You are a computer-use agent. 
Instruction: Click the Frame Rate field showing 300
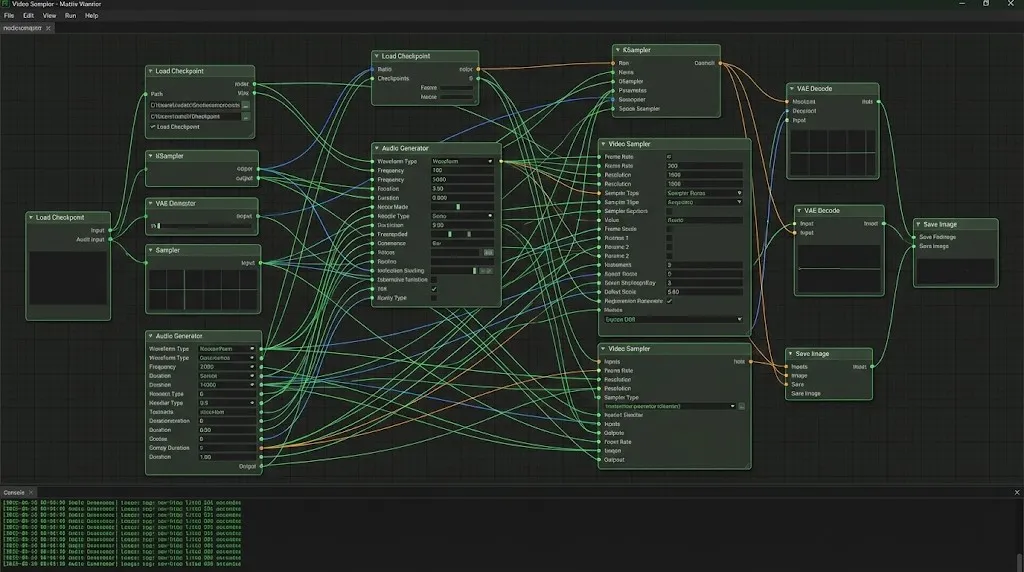[704, 166]
